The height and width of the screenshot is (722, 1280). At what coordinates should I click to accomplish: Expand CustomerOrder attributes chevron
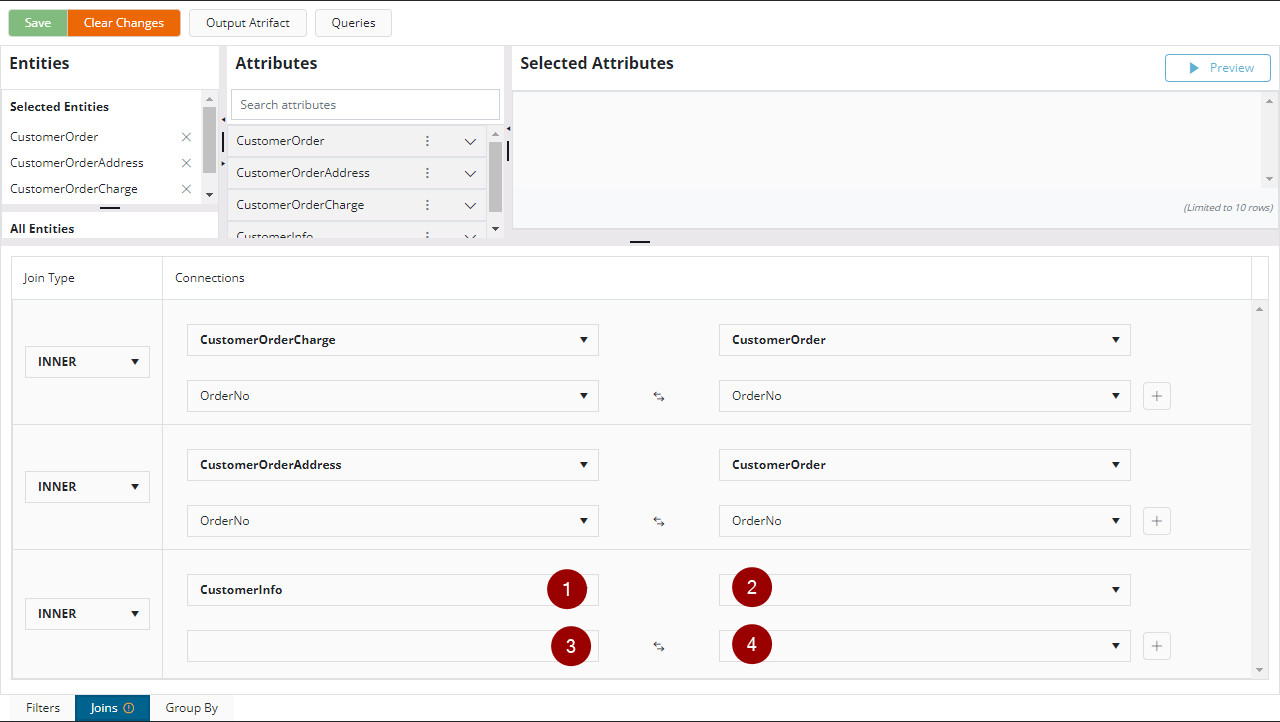click(x=470, y=141)
